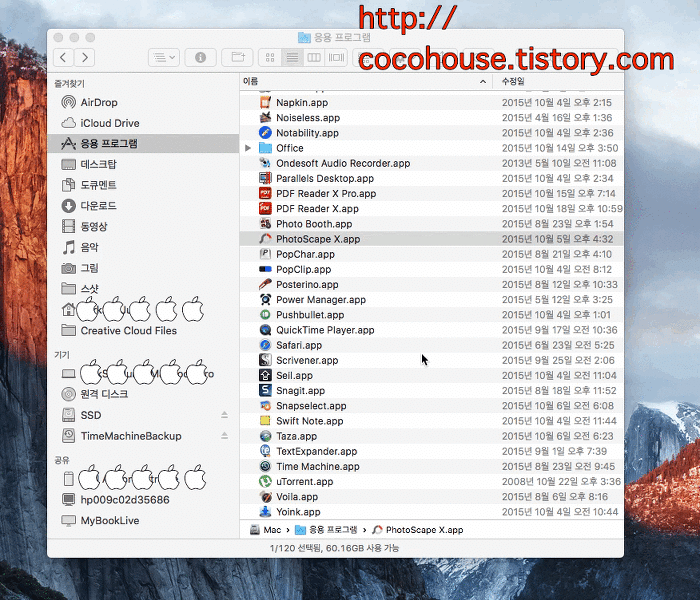
Task: Click the Seil.app icon
Action: (265, 375)
